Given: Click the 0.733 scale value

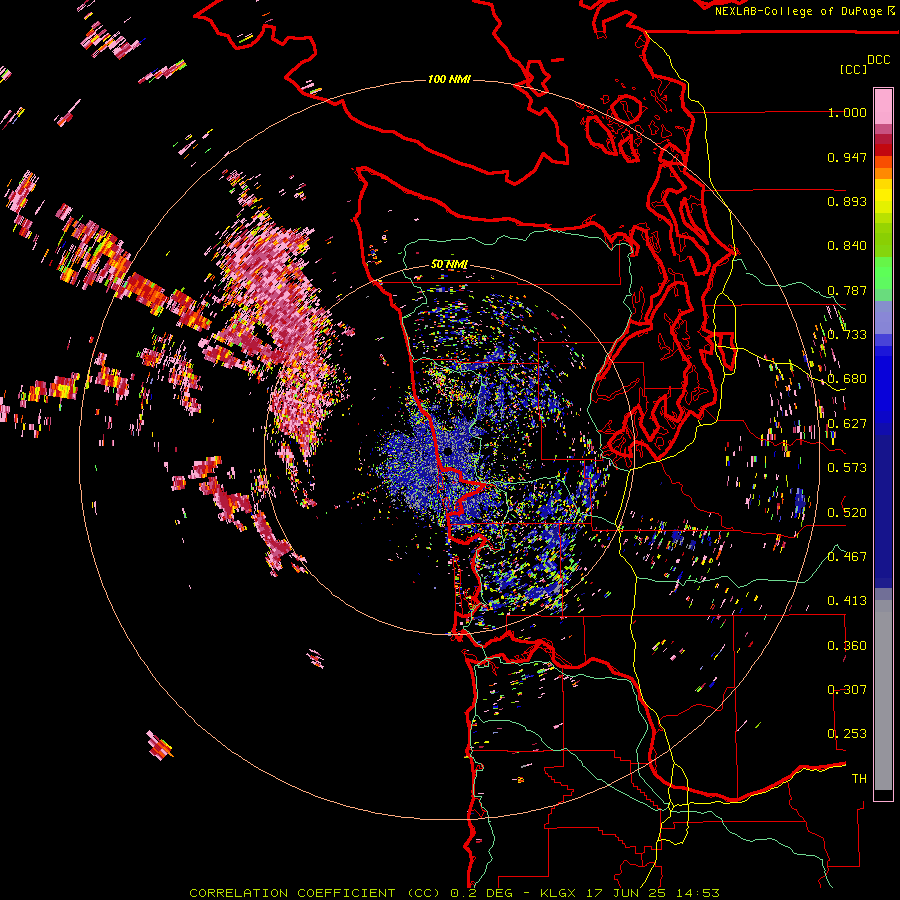Looking at the screenshot, I should pyautogui.click(x=847, y=335).
